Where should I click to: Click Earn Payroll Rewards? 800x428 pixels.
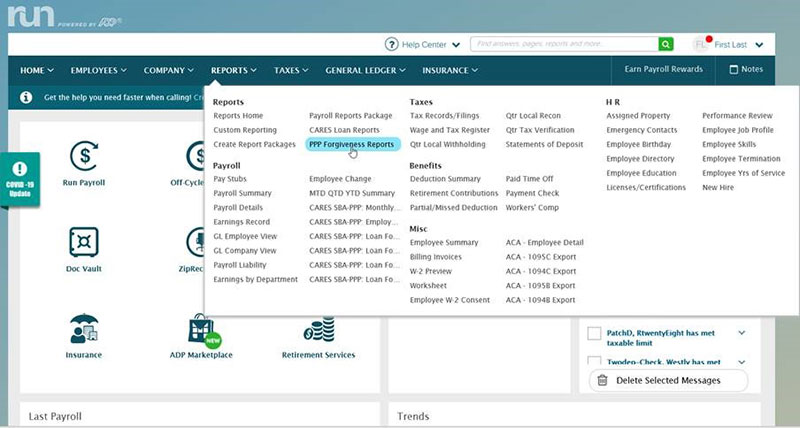point(663,69)
